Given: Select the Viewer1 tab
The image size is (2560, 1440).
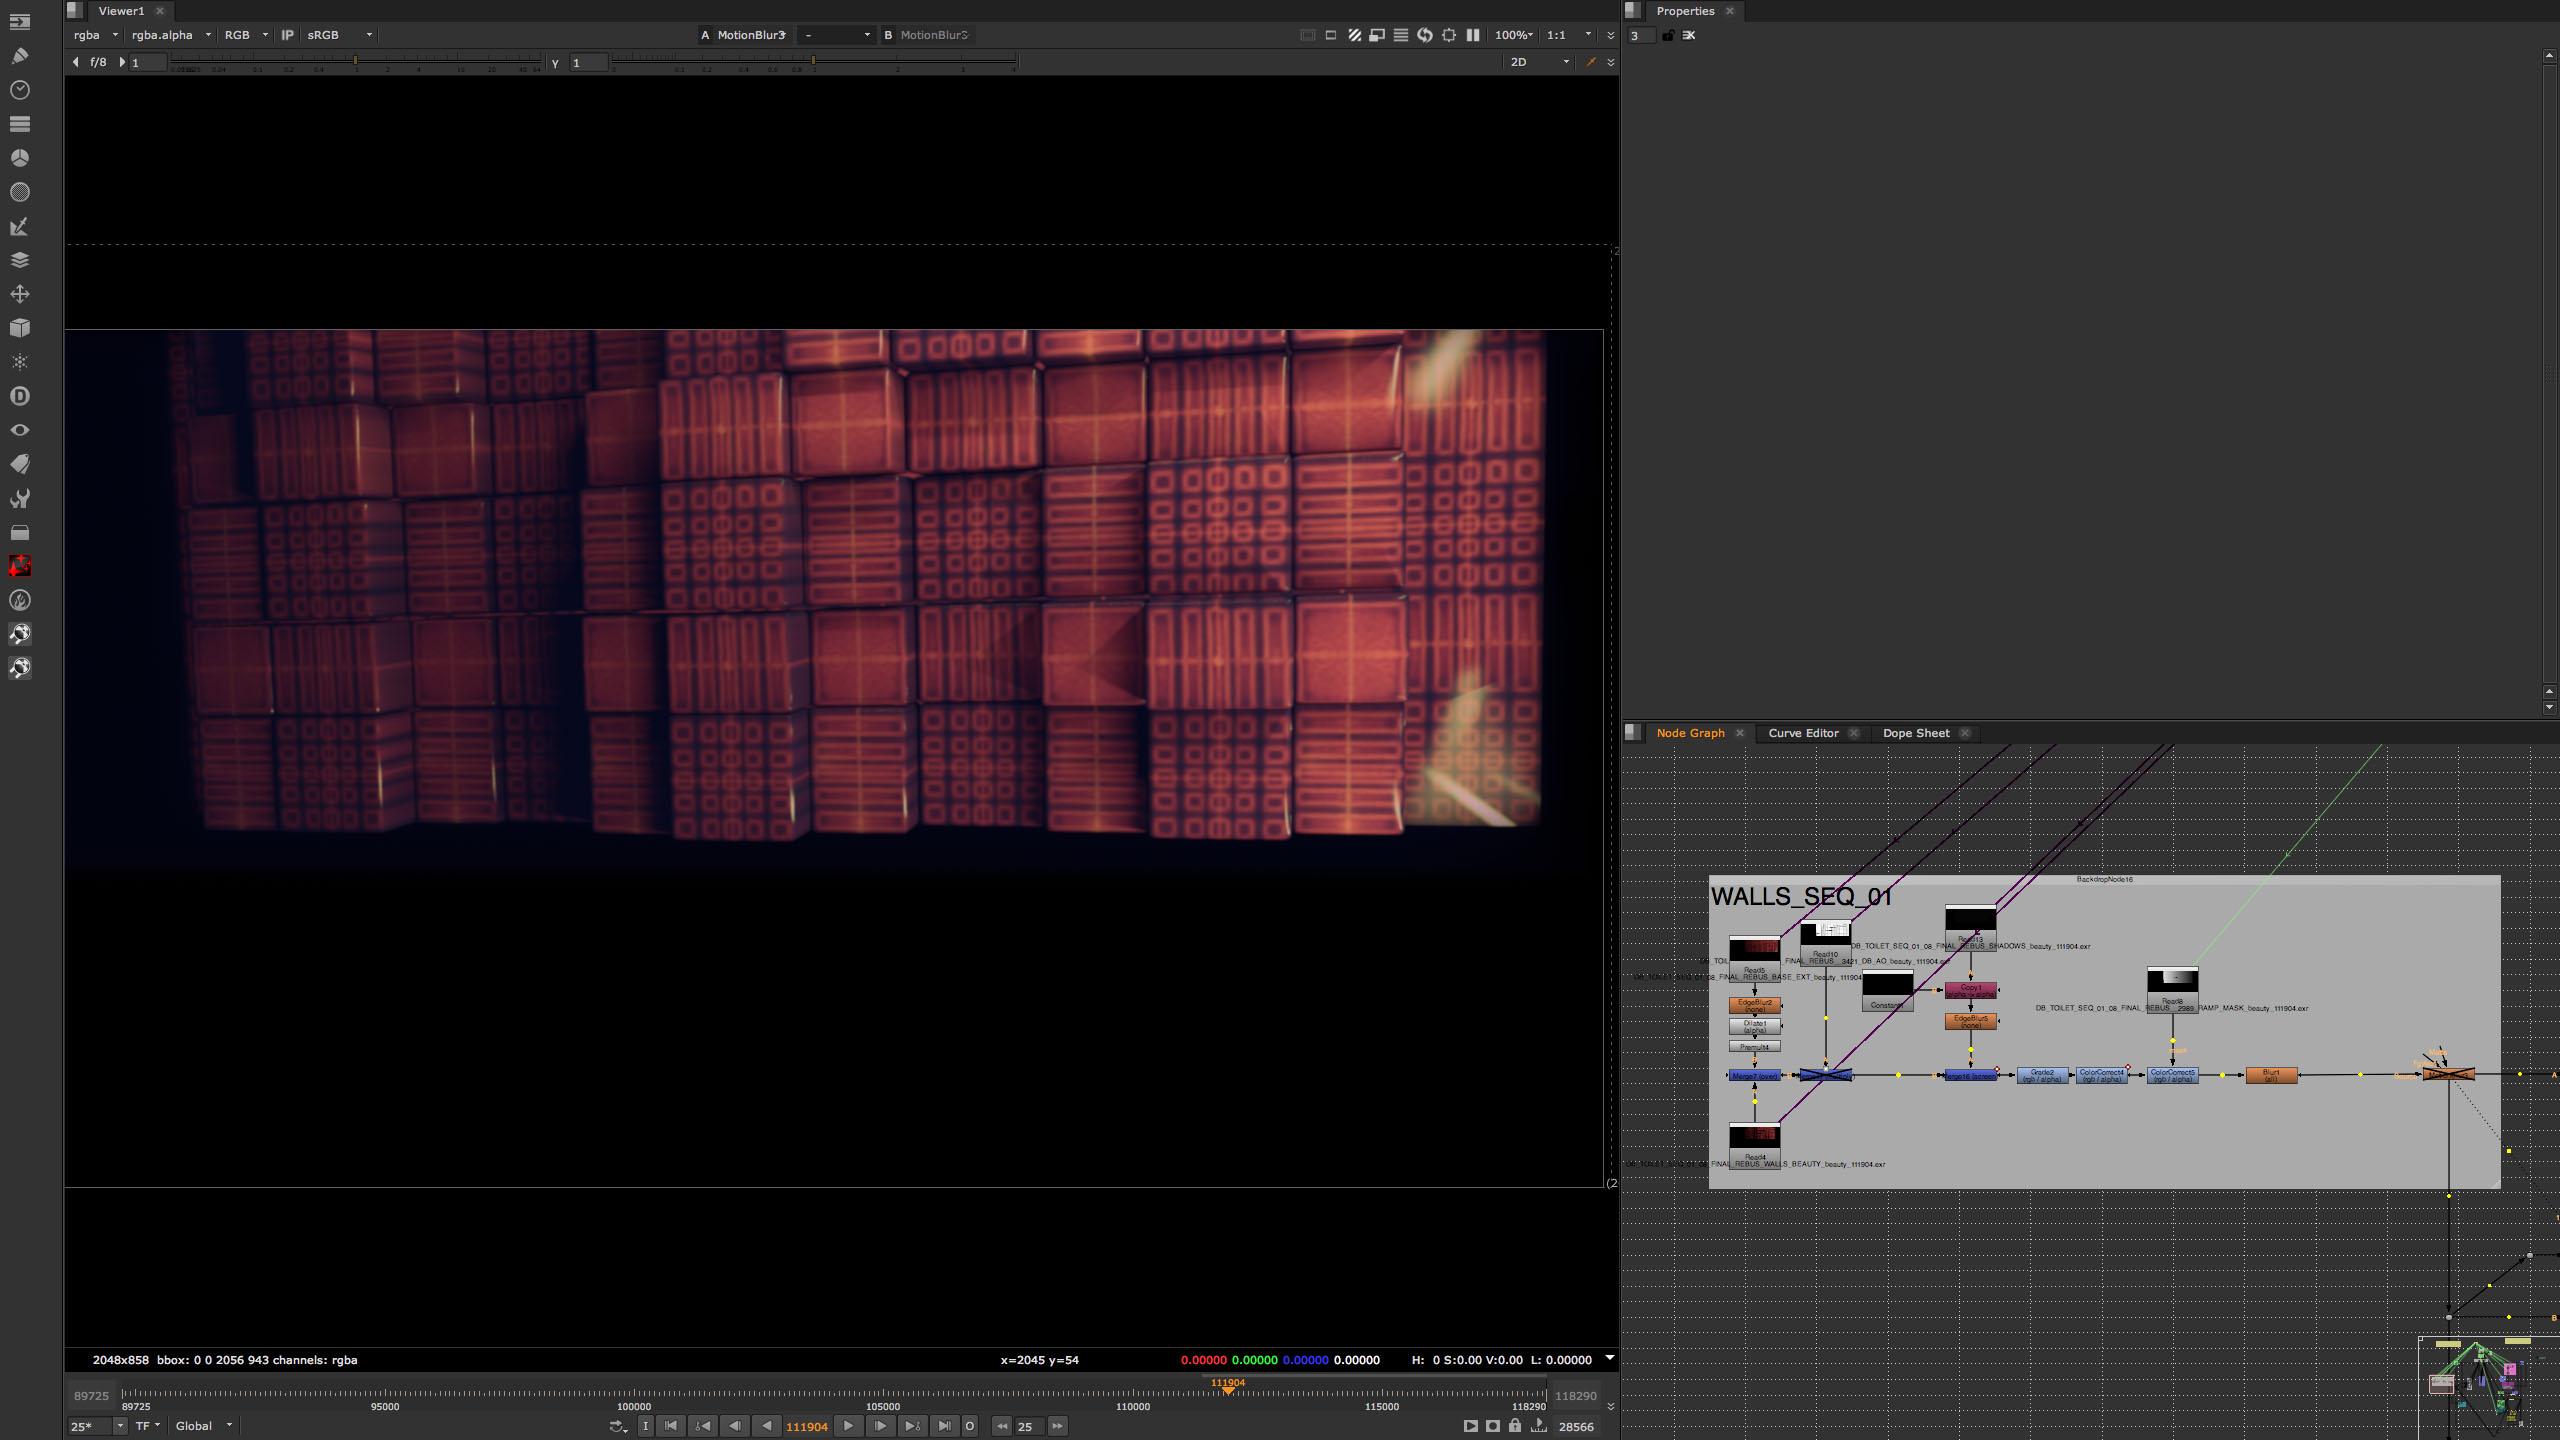Looking at the screenshot, I should coord(121,11).
